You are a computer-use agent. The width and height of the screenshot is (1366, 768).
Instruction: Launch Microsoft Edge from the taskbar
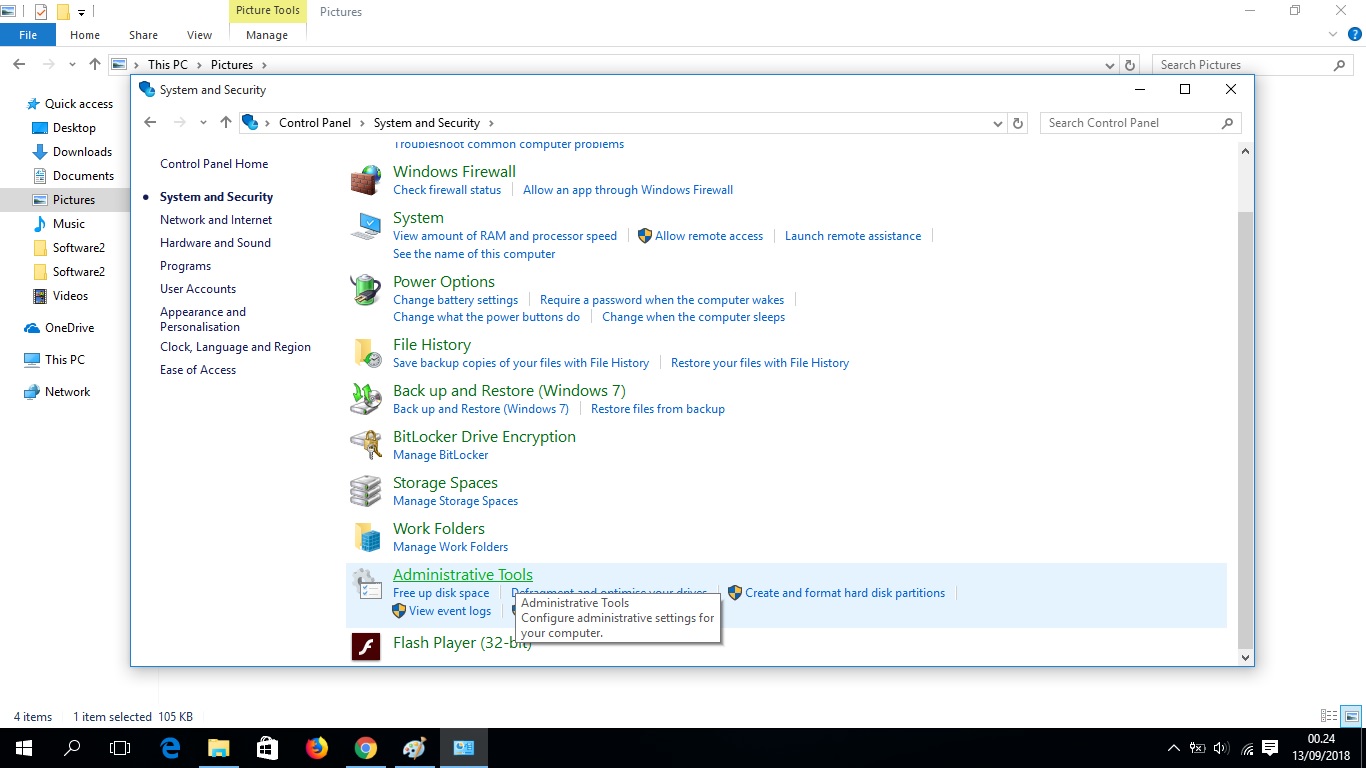click(170, 748)
